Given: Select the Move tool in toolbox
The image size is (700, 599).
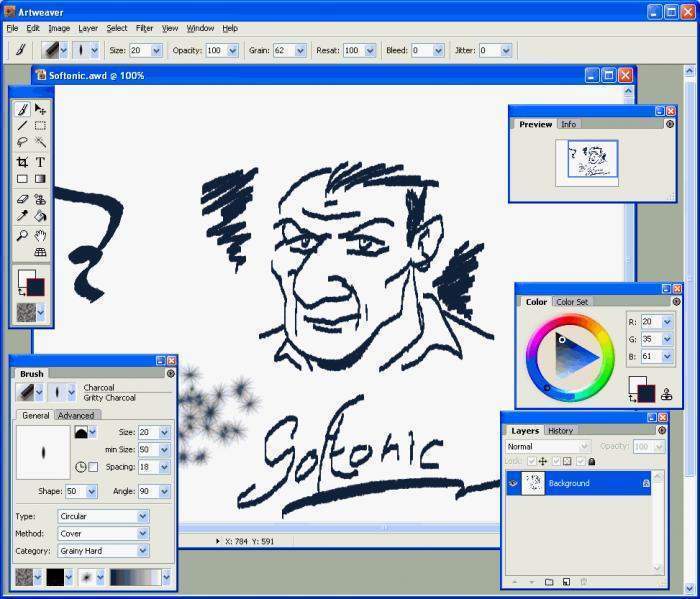Looking at the screenshot, I should coord(40,109).
